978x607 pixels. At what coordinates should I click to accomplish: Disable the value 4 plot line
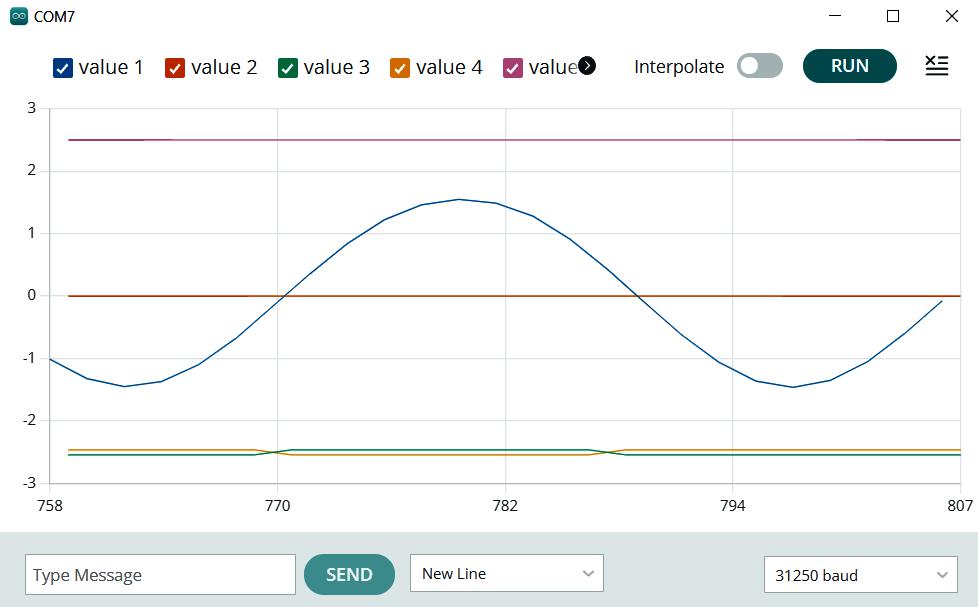[x=400, y=68]
